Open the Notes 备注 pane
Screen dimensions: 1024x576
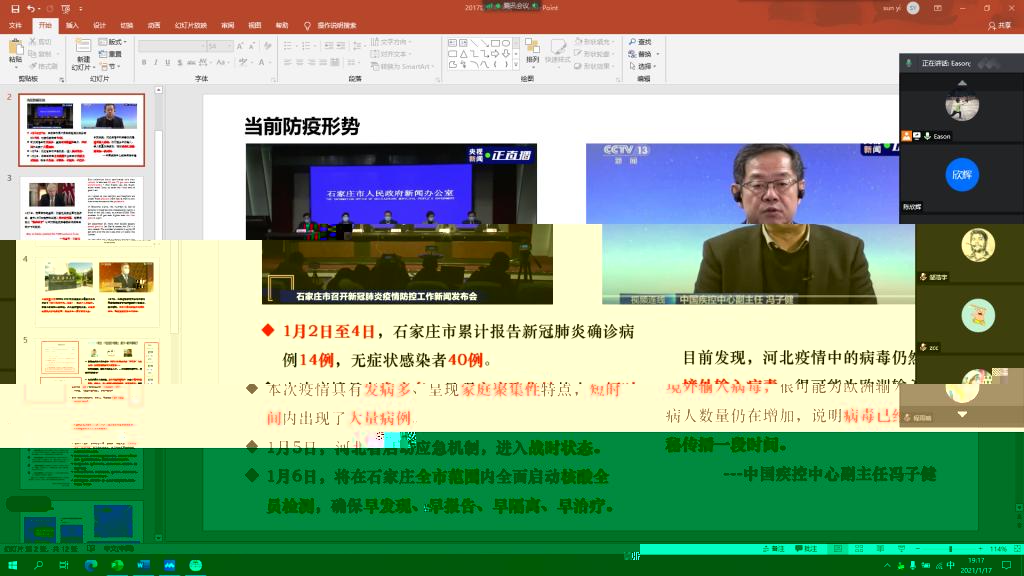click(x=773, y=549)
